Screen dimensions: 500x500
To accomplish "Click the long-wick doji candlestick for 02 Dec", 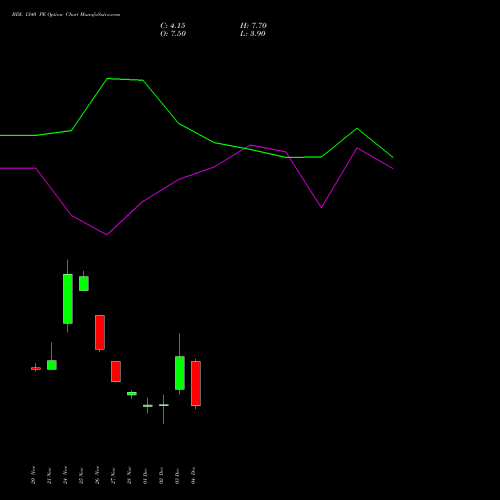I will (x=164, y=405).
